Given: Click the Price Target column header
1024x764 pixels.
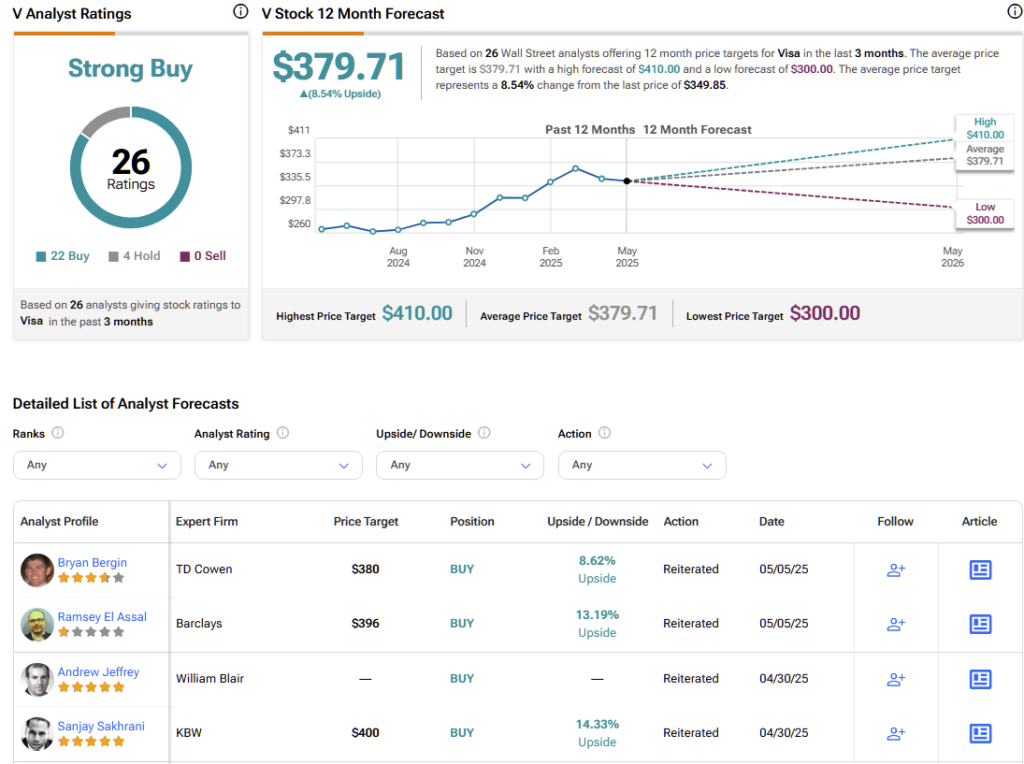Looking at the screenshot, I should (x=366, y=521).
